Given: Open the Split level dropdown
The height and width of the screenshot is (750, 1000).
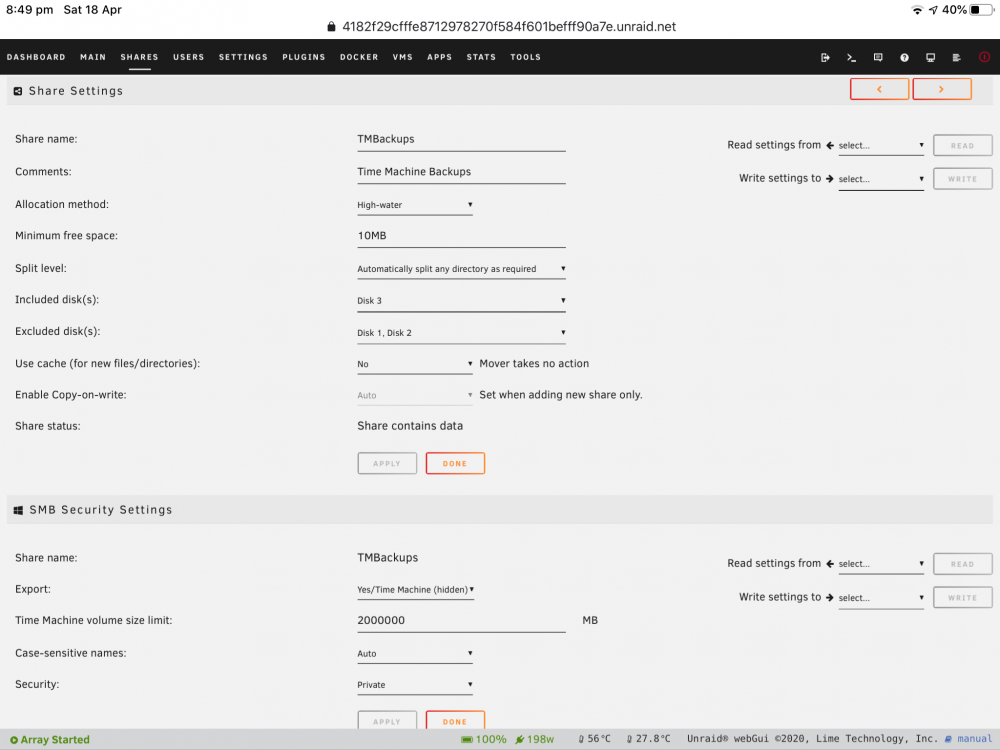Looking at the screenshot, I should (x=461, y=268).
